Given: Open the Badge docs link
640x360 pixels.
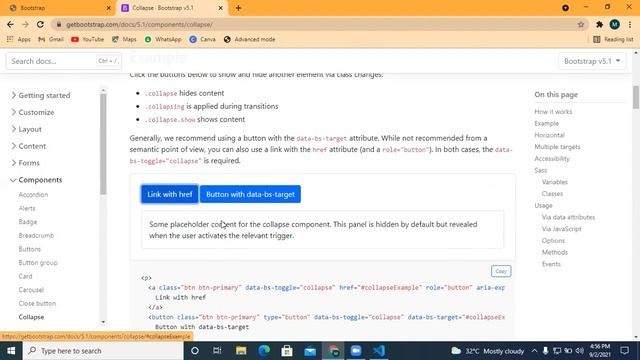Looking at the screenshot, I should [x=28, y=222].
